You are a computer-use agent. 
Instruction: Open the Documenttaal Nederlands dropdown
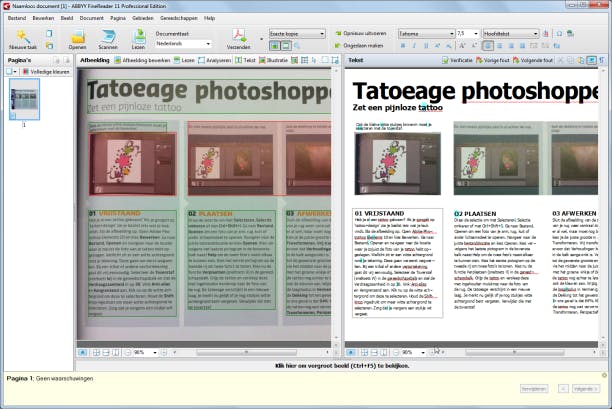point(183,44)
